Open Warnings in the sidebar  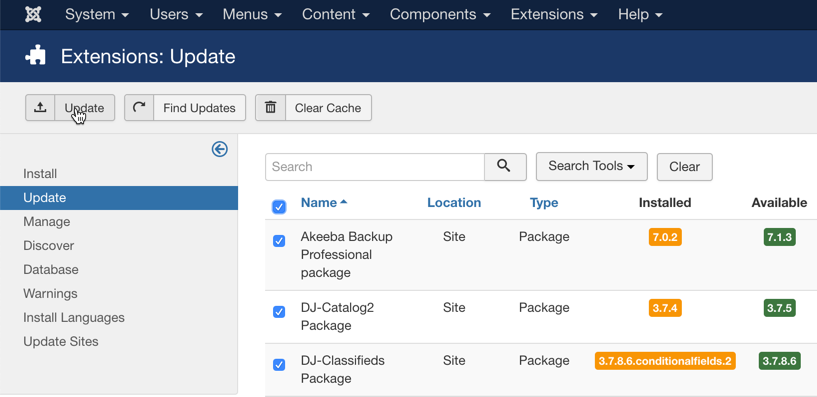pos(50,293)
